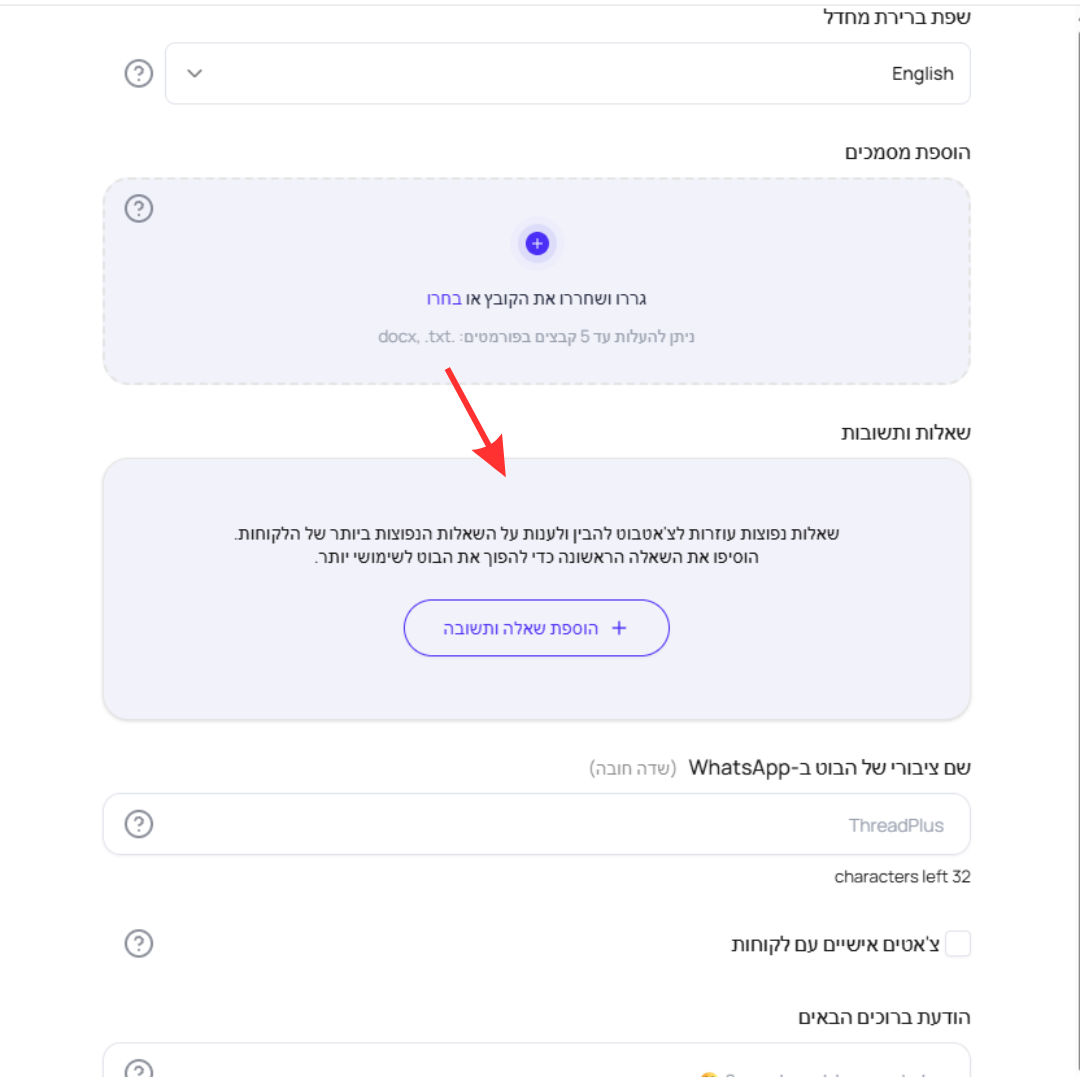This screenshot has height=1080, width=1080.
Task: Open the English language combo box
Action: click(568, 73)
